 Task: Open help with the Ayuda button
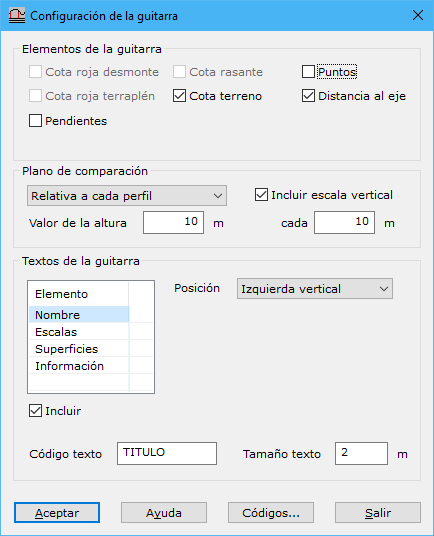click(164, 512)
